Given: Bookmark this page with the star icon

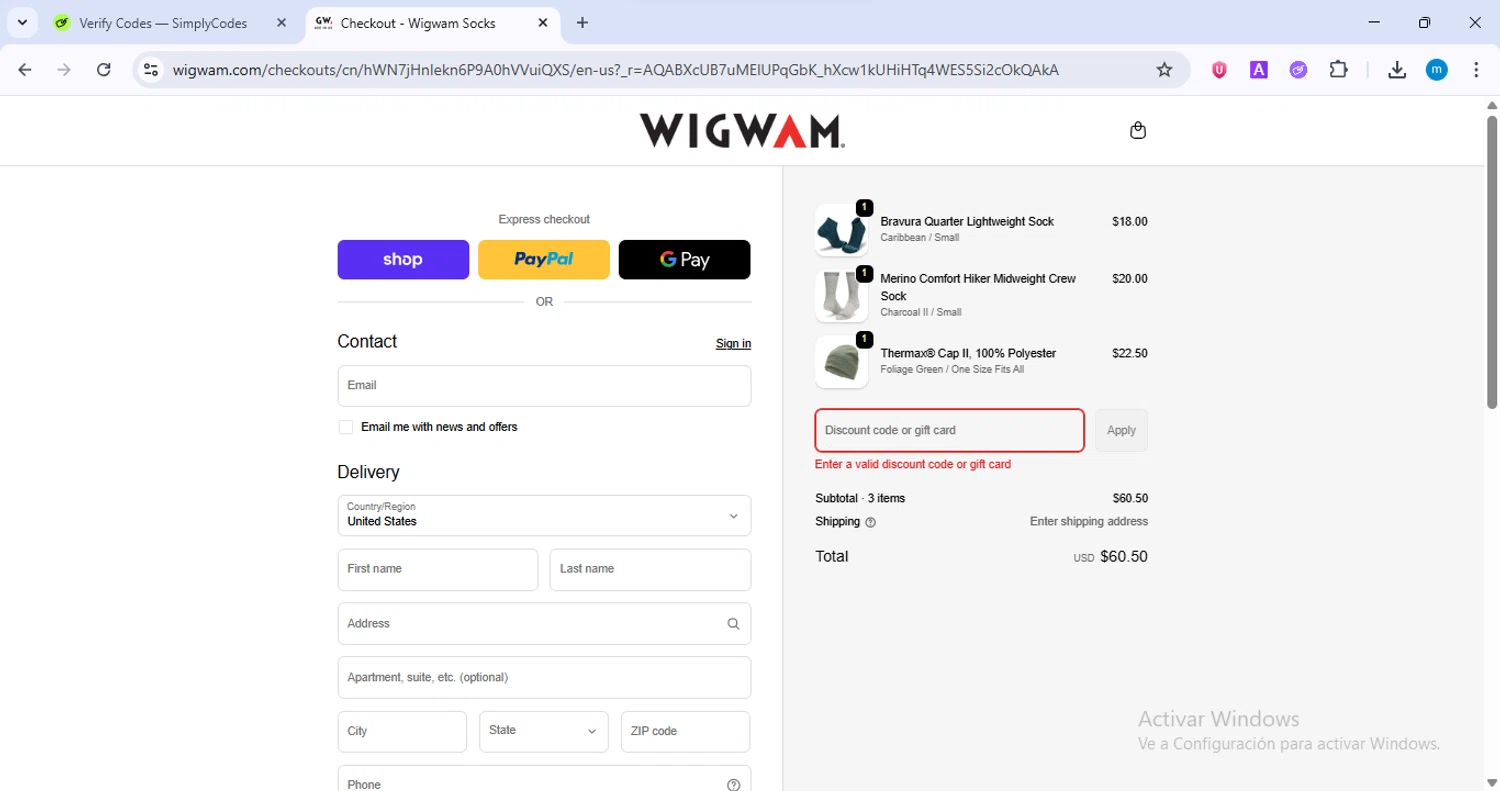Looking at the screenshot, I should coord(1164,70).
